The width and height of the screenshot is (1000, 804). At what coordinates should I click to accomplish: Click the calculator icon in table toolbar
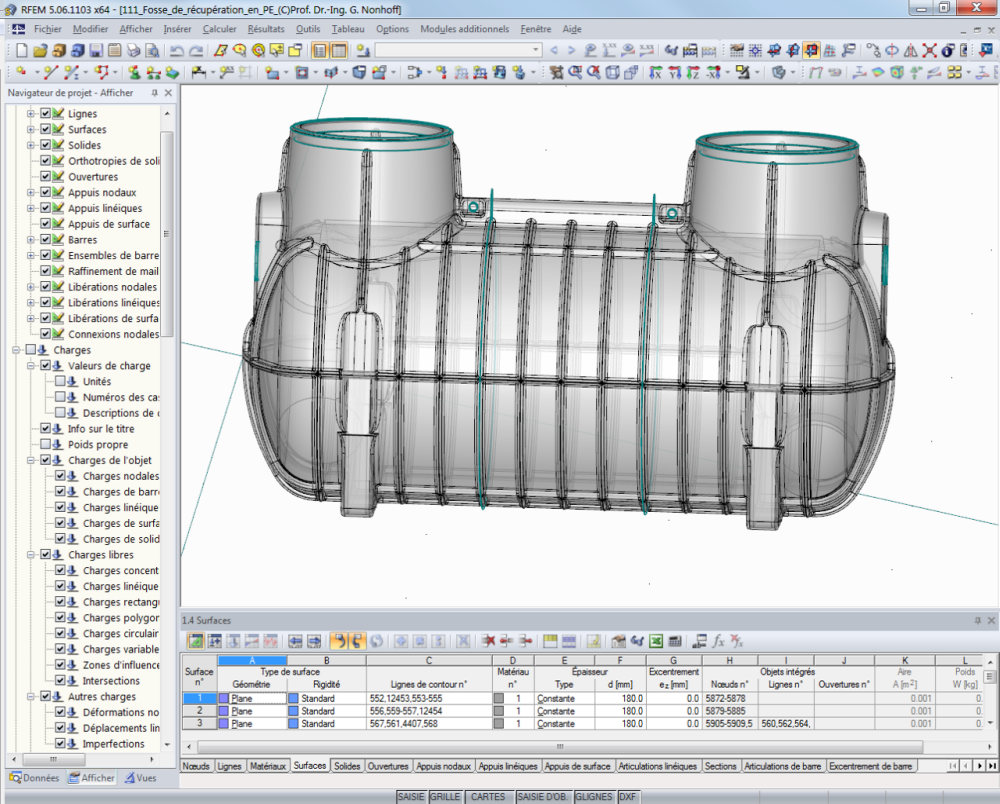[x=675, y=641]
